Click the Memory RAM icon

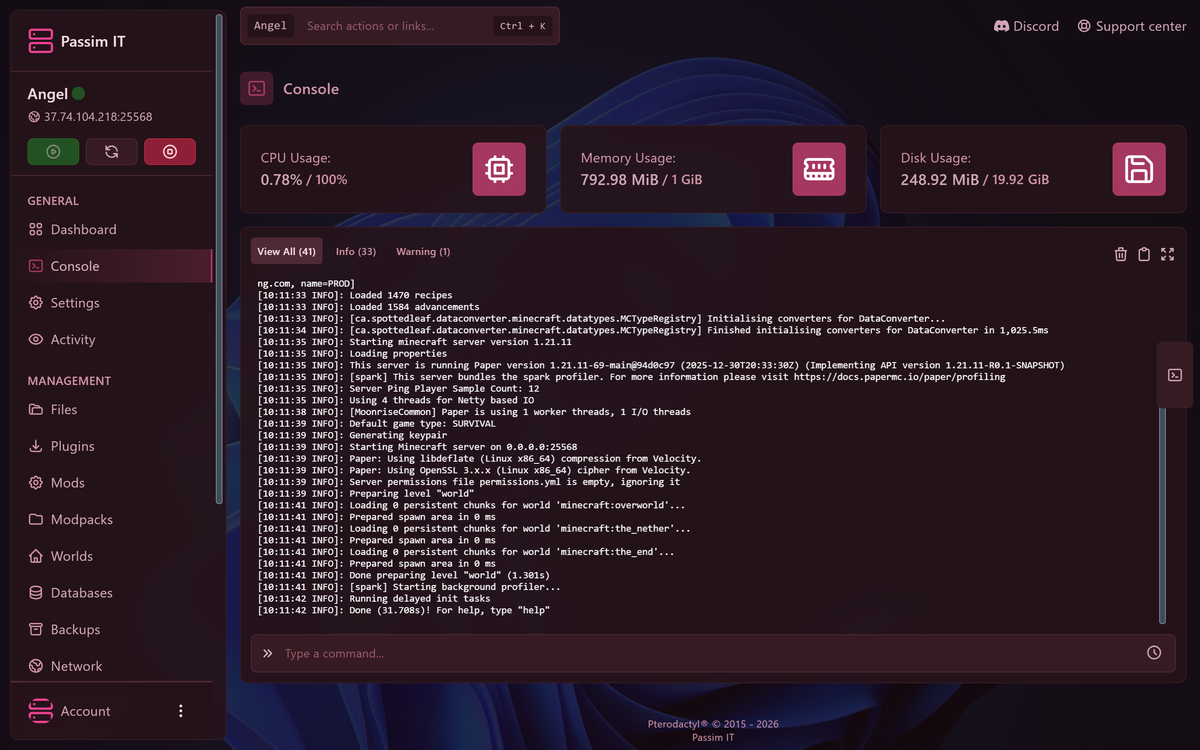[819, 169]
